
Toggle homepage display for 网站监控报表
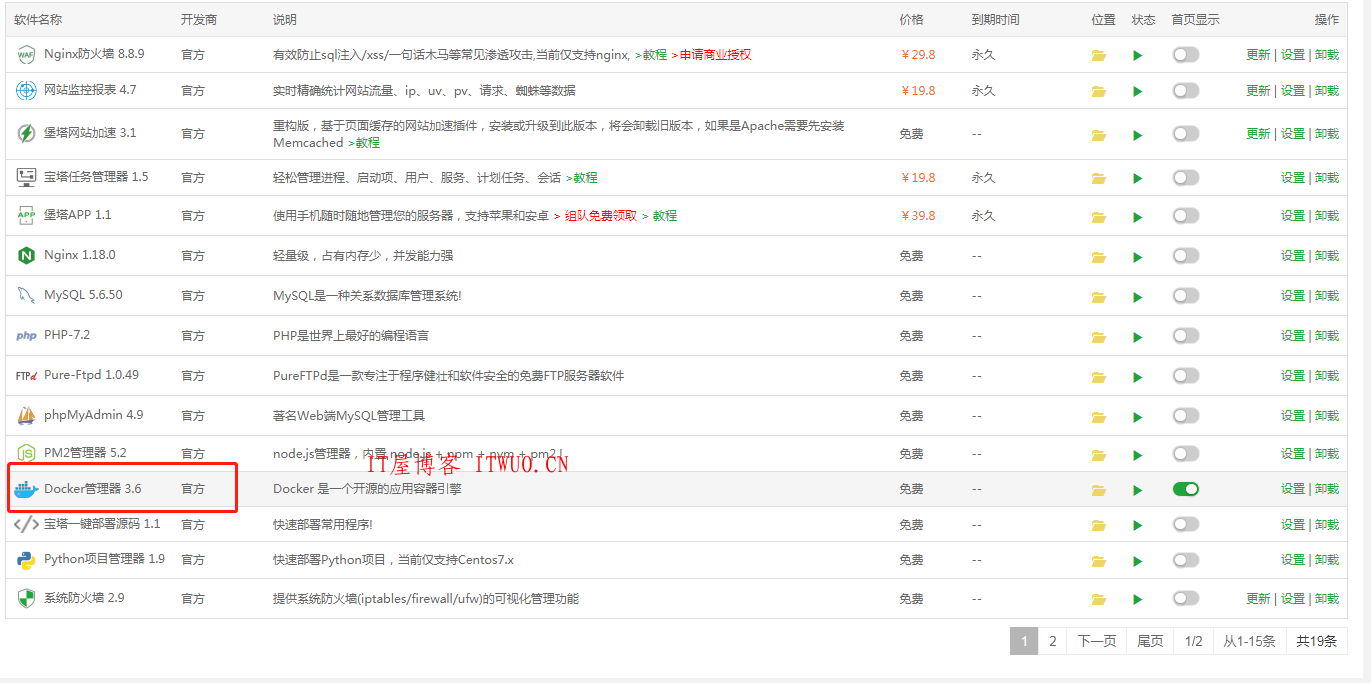coord(1186,90)
